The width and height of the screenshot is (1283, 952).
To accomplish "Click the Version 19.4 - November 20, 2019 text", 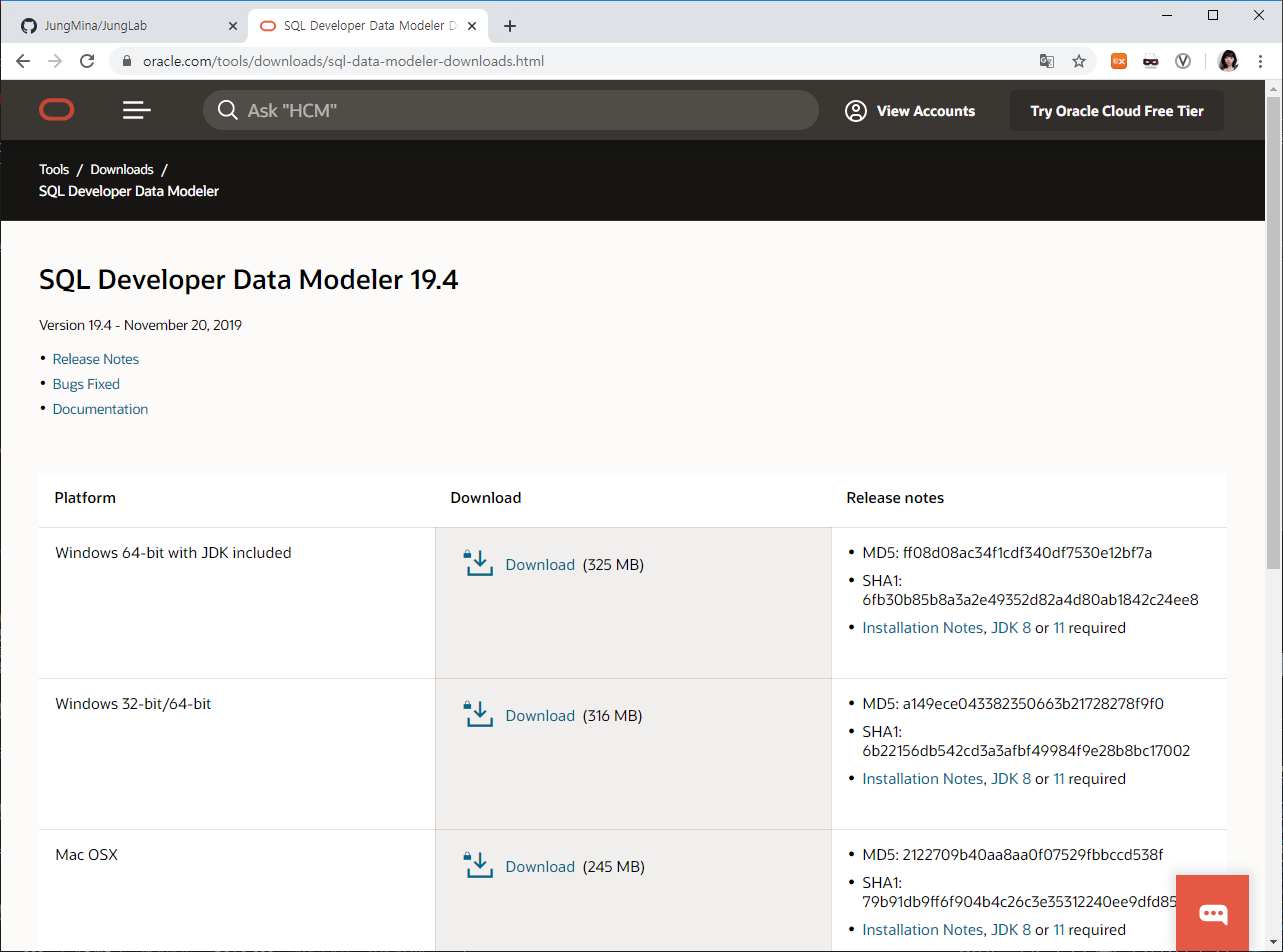I will pos(140,325).
